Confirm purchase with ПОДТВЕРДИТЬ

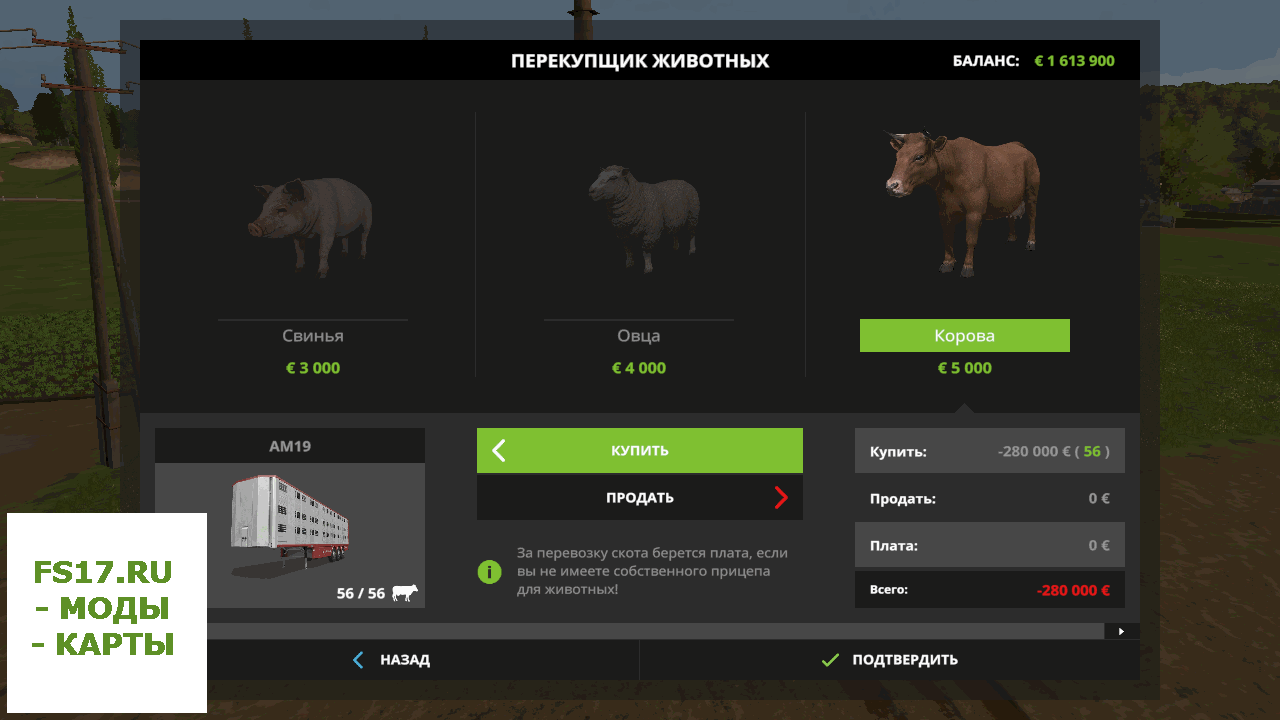click(x=890, y=660)
